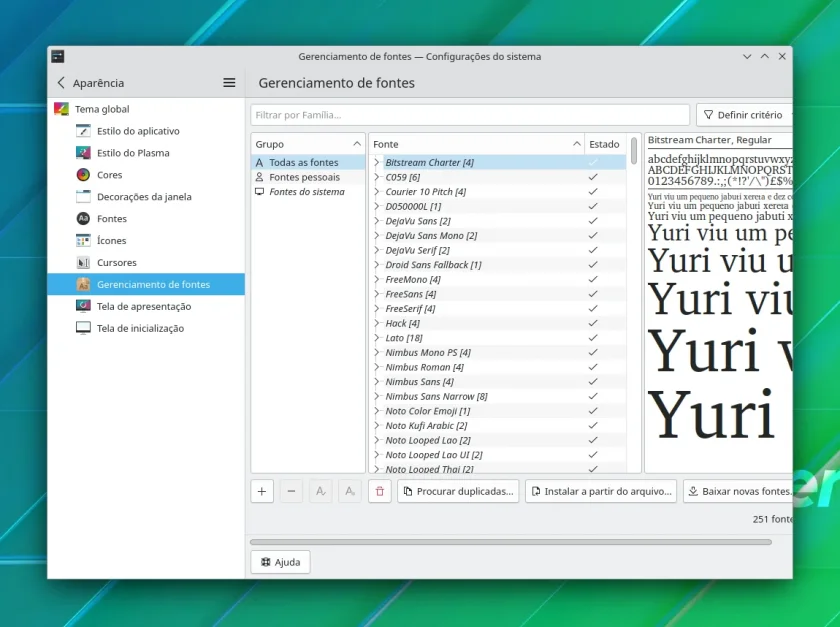The height and width of the screenshot is (627, 840).
Task: Open the Cores color wheel icon
Action: click(x=83, y=175)
